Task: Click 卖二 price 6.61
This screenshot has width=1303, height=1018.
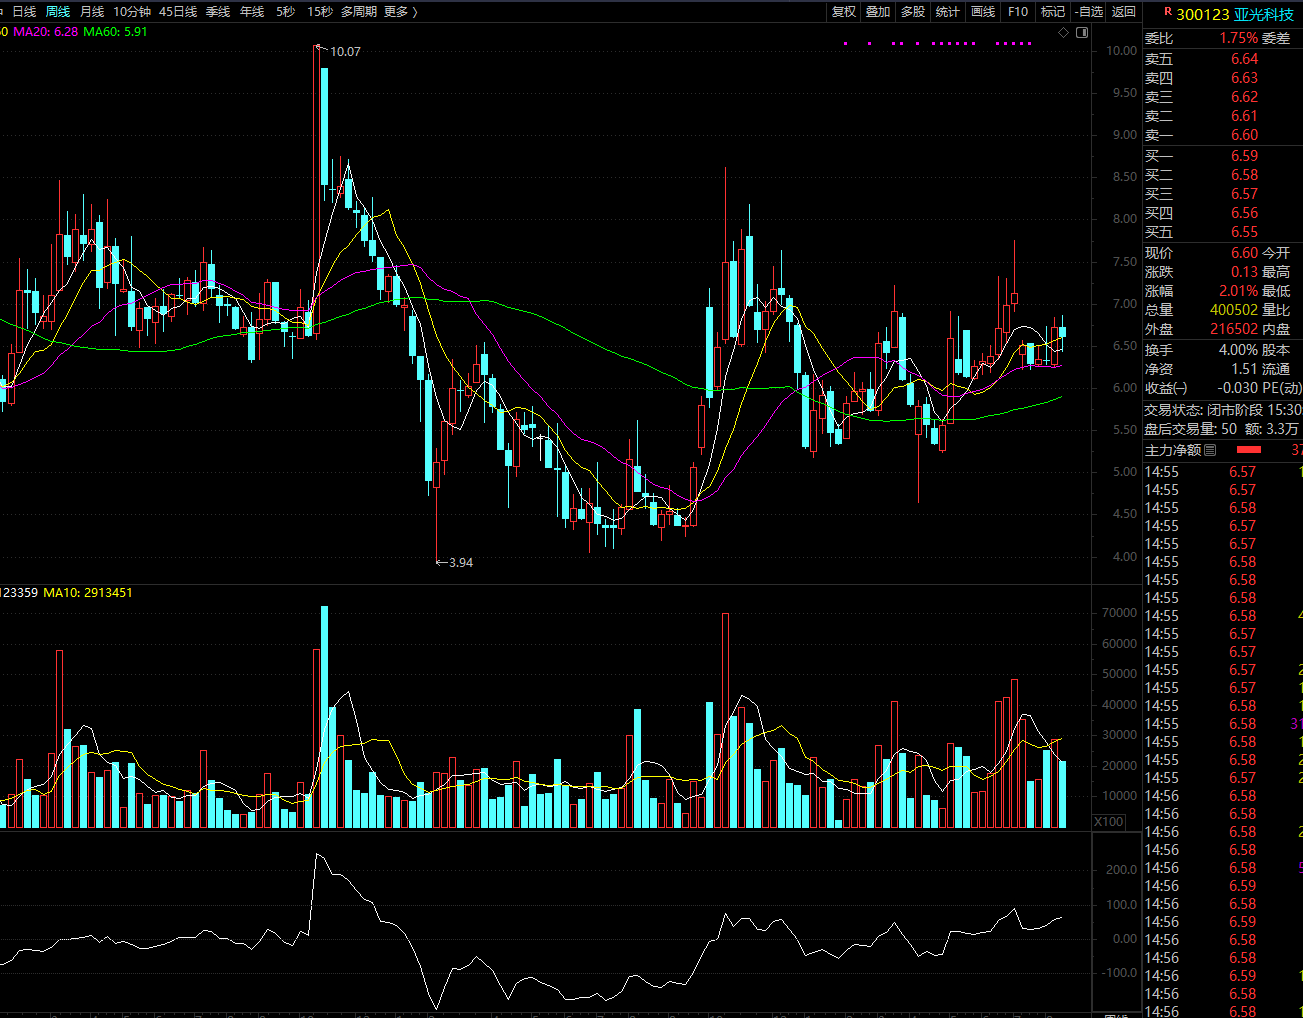Action: click(x=1244, y=116)
